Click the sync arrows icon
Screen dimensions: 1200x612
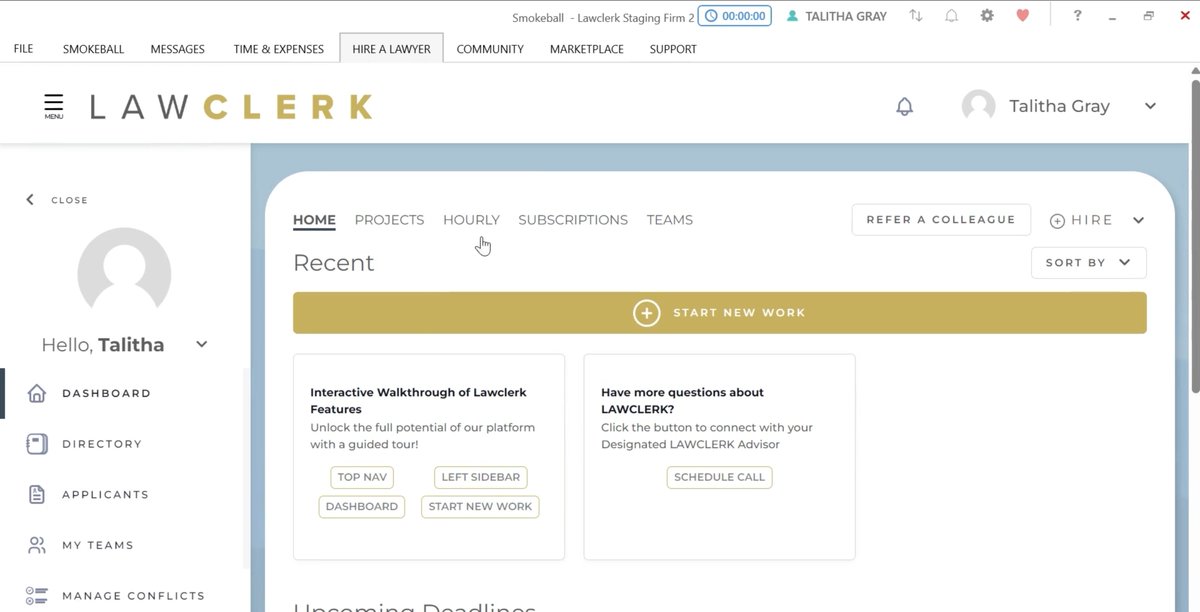pyautogui.click(x=916, y=15)
